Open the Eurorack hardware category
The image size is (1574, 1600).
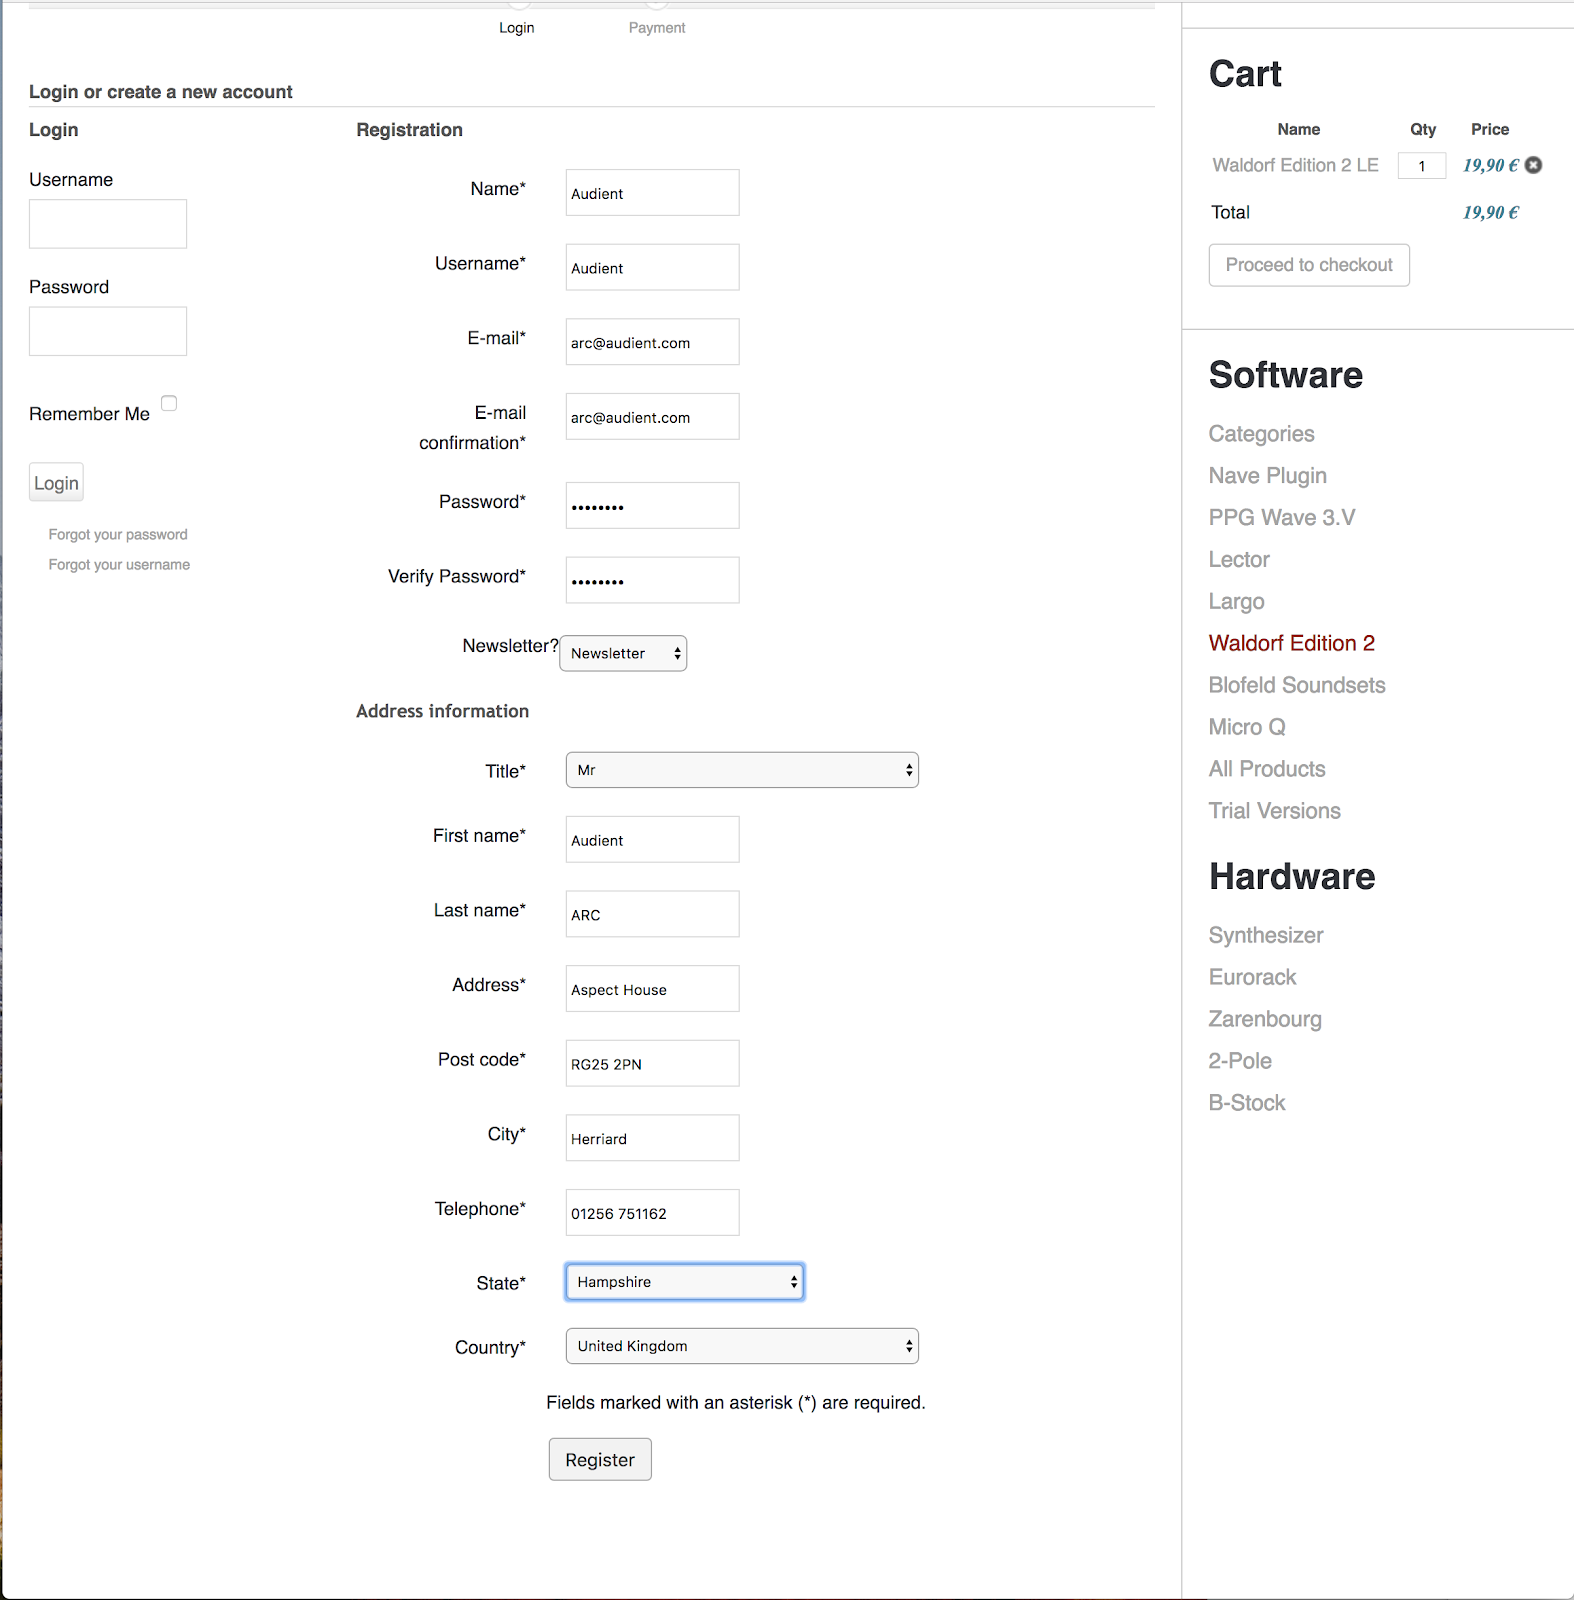tap(1252, 977)
